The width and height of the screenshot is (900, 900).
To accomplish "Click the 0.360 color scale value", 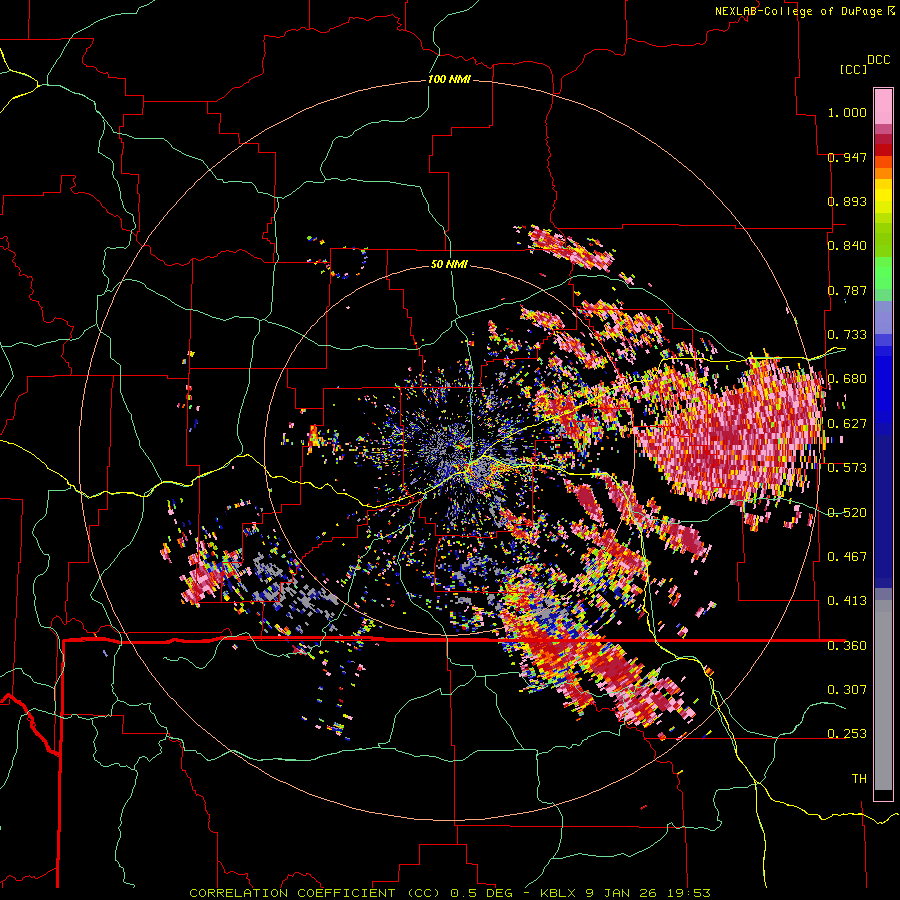I will [847, 646].
